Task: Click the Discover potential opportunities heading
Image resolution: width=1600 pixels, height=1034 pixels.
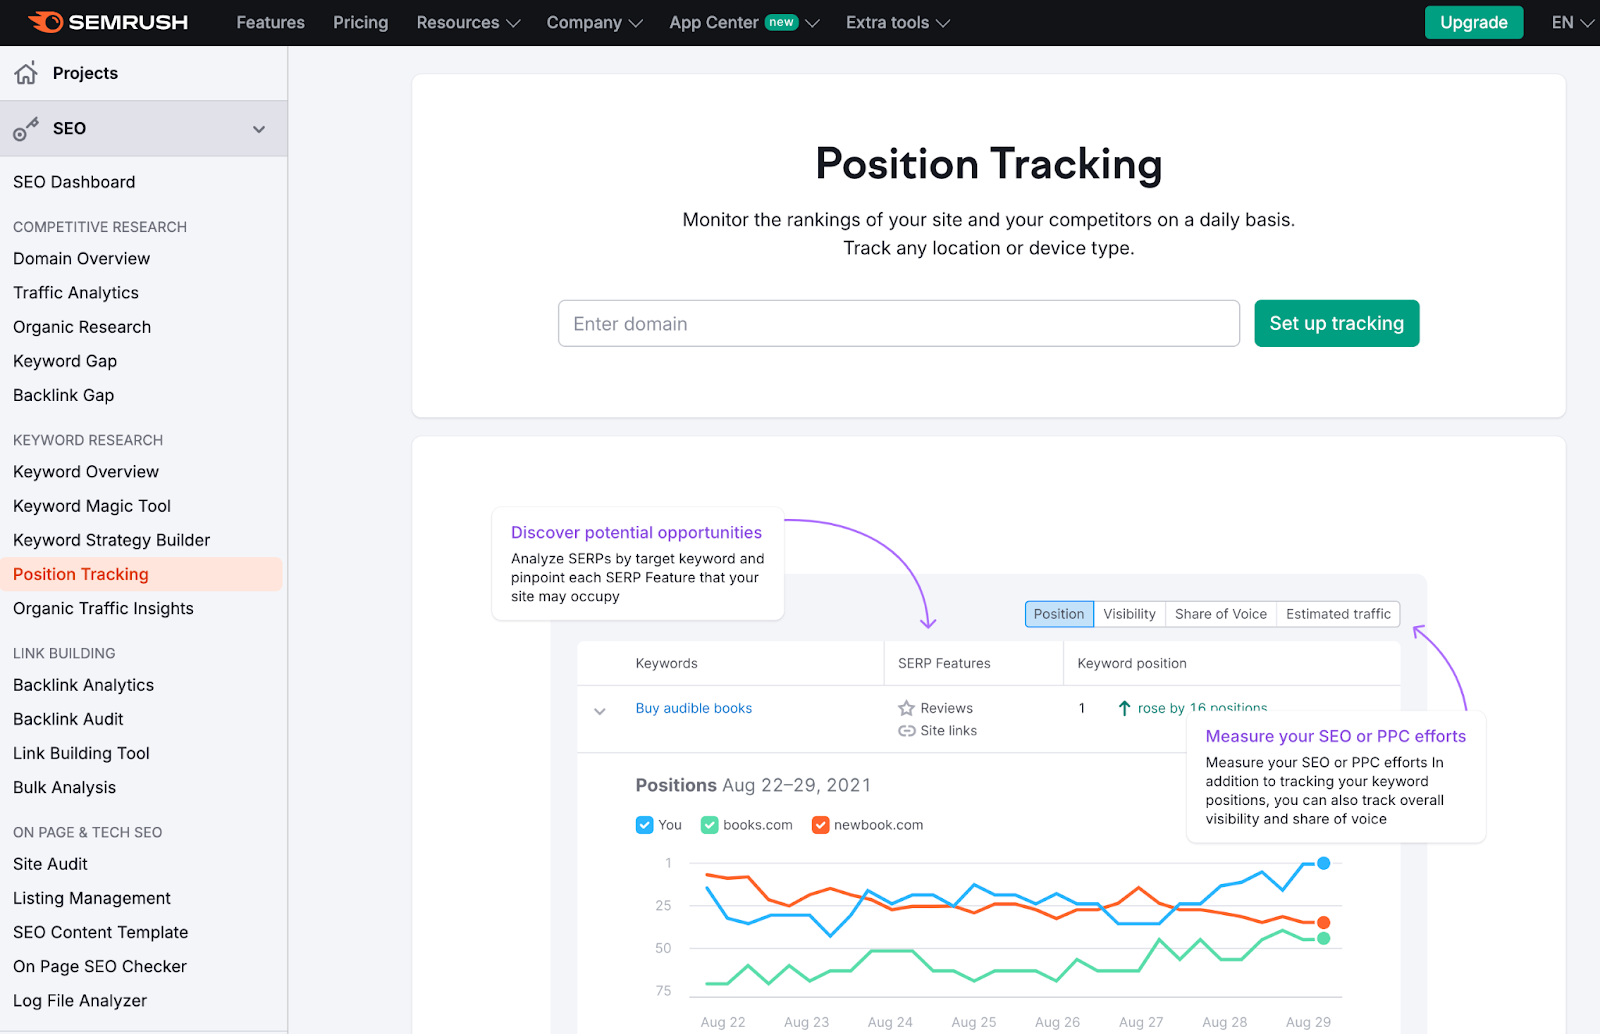Action: pos(636,532)
